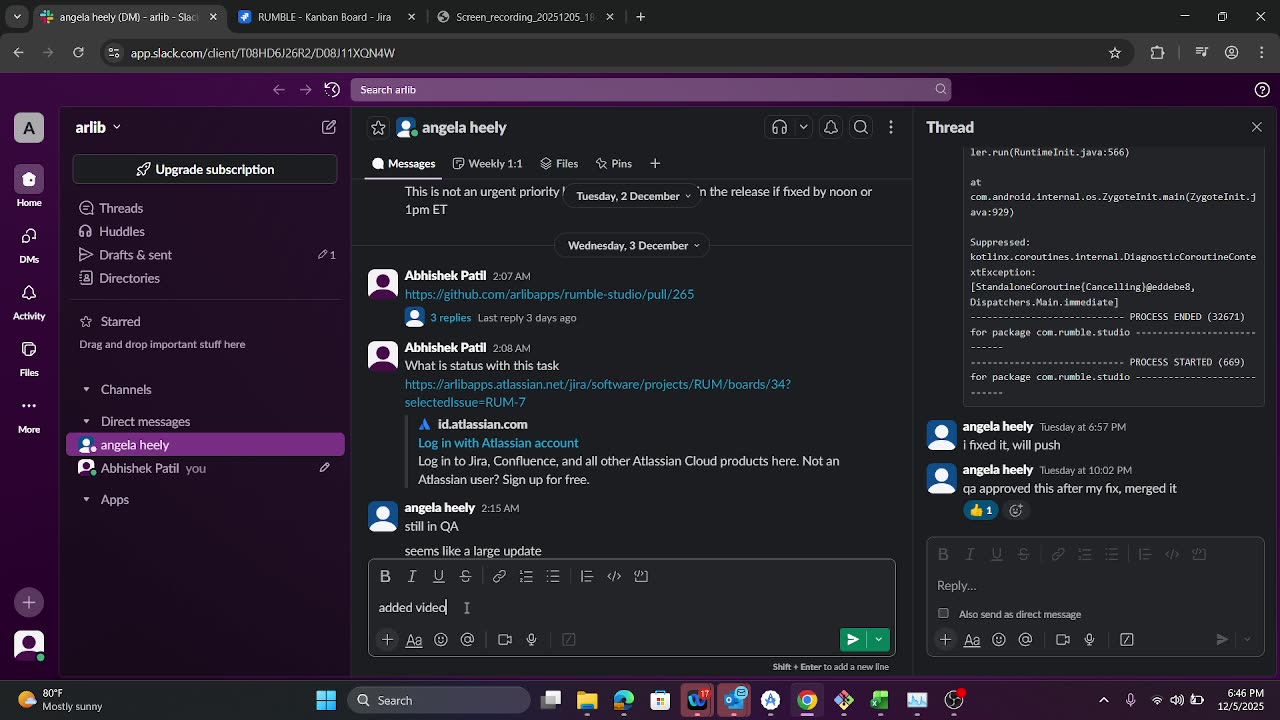The image size is (1280, 720).
Task: Click the thread Reply input field
Action: [x=1095, y=586]
